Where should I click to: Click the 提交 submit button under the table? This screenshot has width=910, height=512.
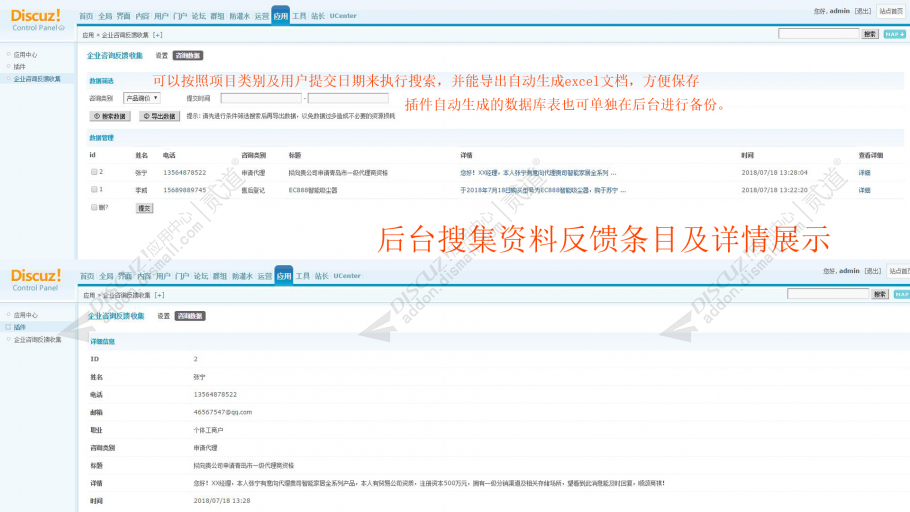click(144, 208)
